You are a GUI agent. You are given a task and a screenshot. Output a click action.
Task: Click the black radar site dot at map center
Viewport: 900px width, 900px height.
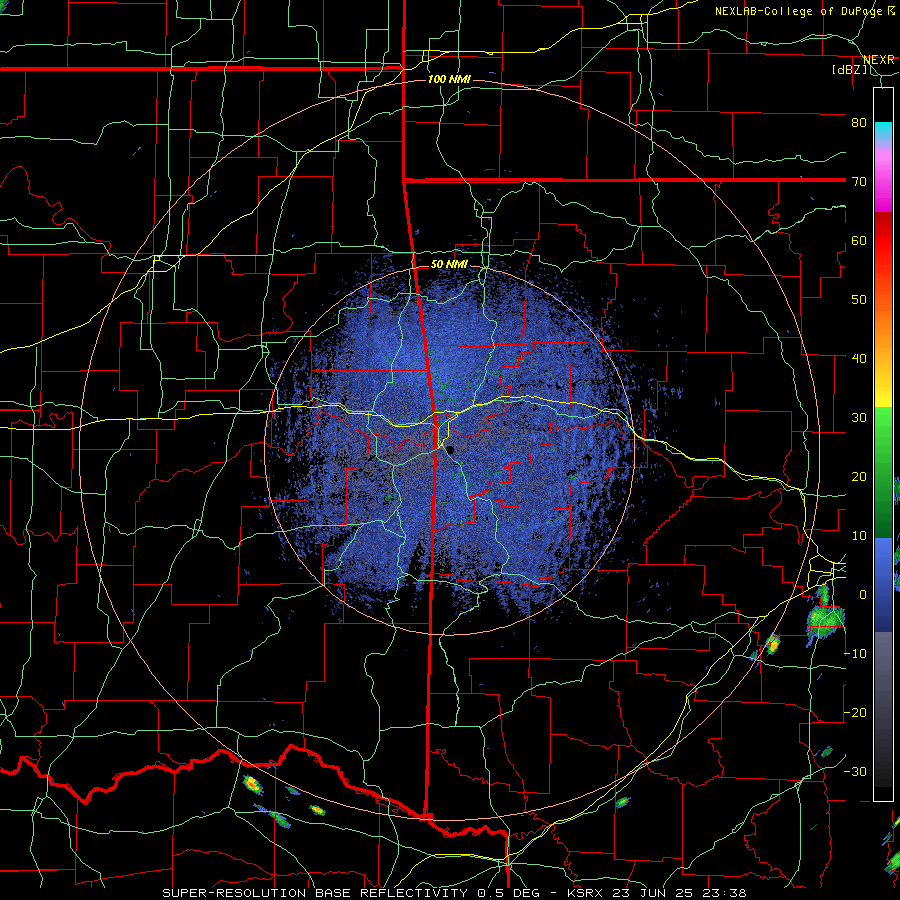pos(451,450)
